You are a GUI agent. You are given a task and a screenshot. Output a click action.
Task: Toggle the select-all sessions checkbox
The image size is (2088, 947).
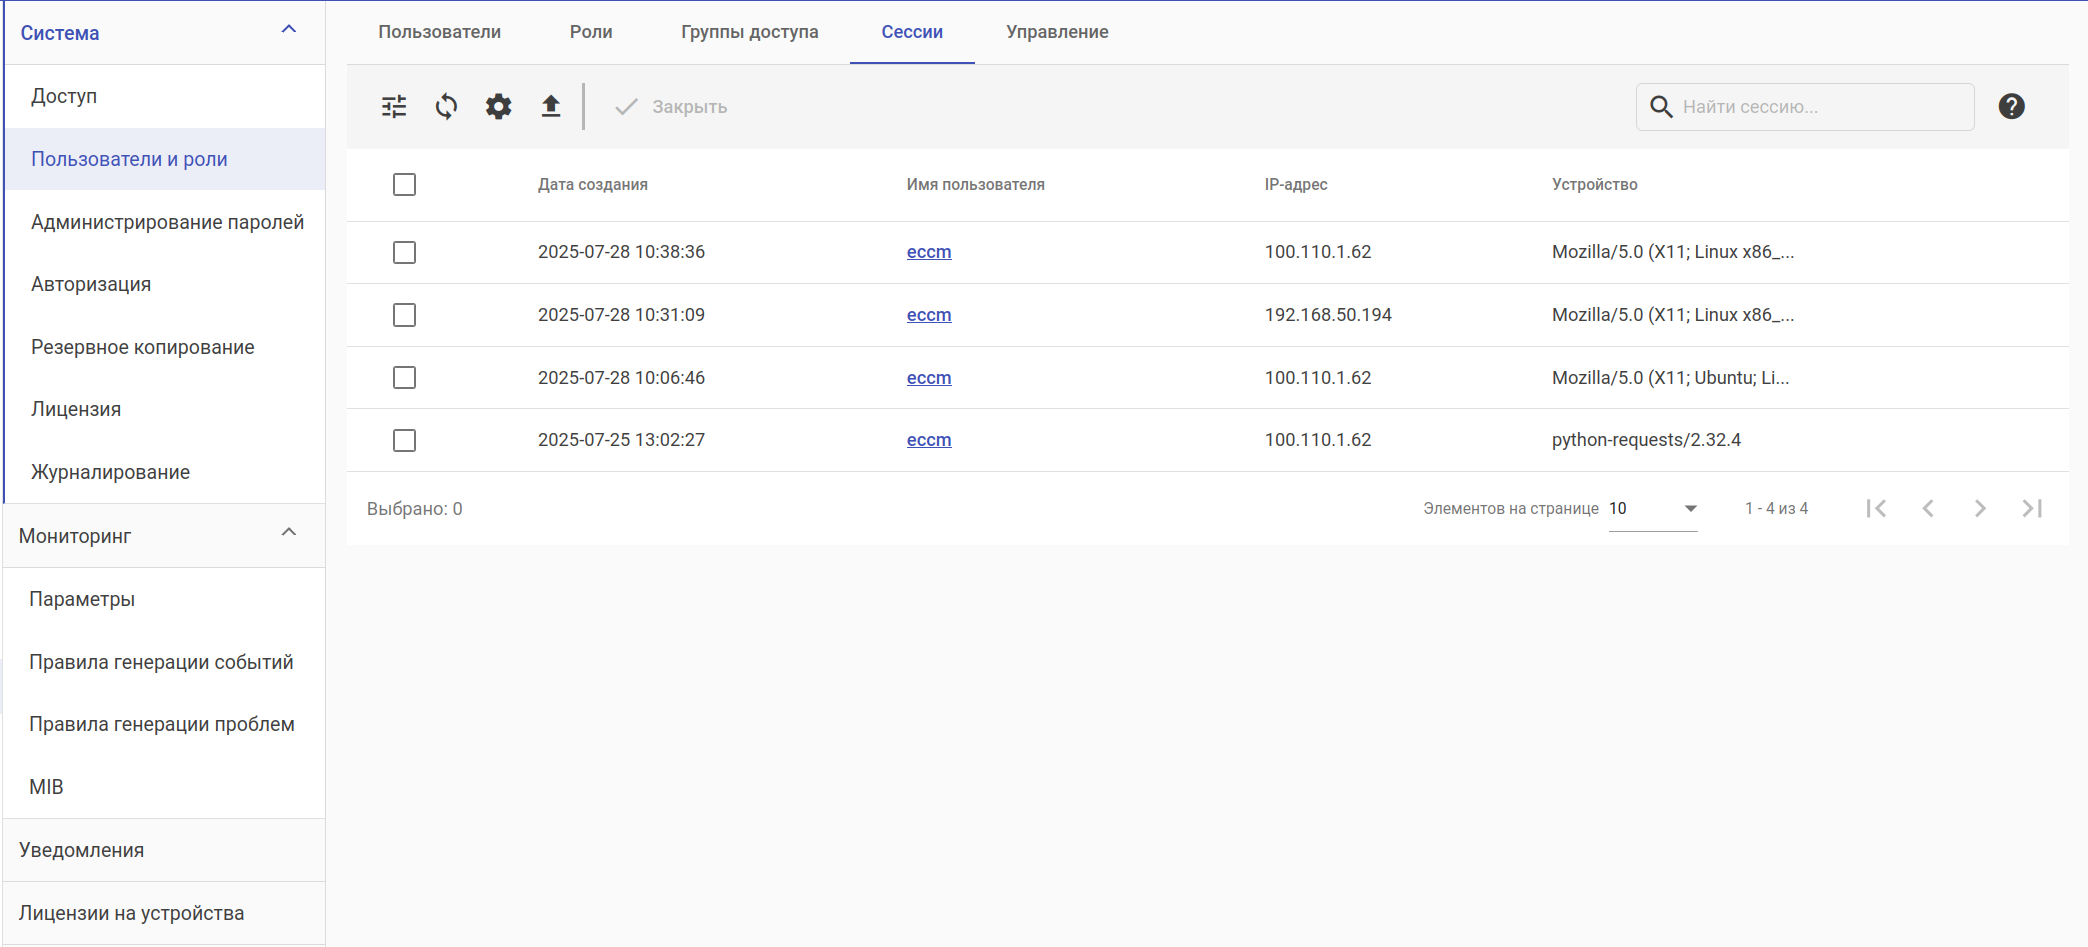[x=404, y=185]
